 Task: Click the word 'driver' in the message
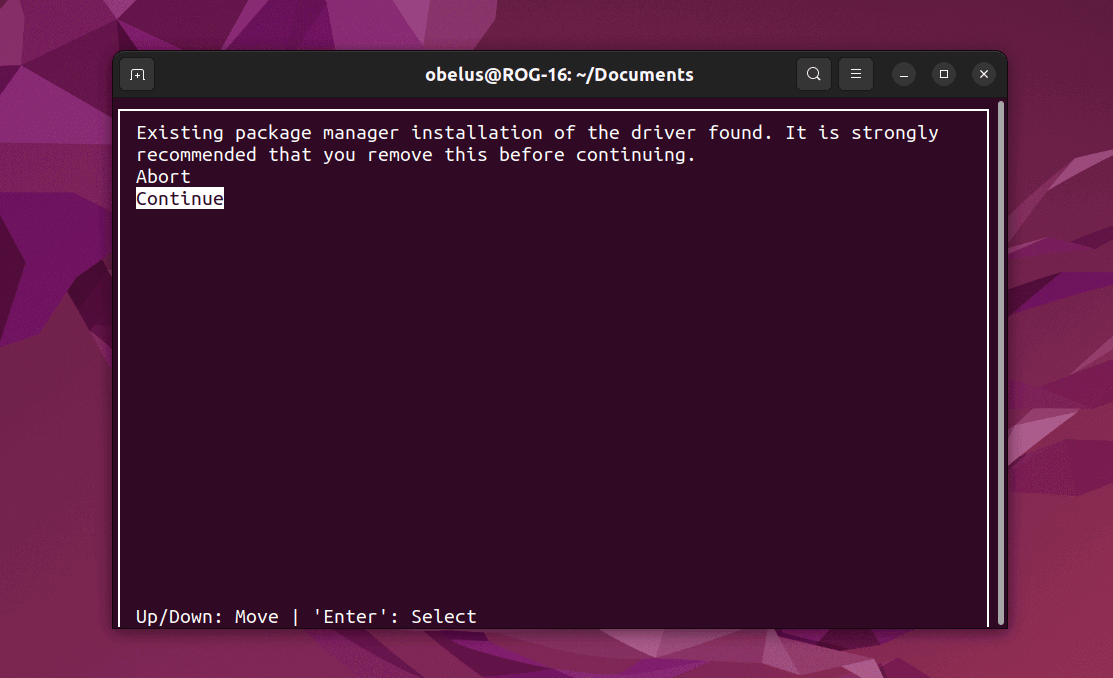point(664,133)
